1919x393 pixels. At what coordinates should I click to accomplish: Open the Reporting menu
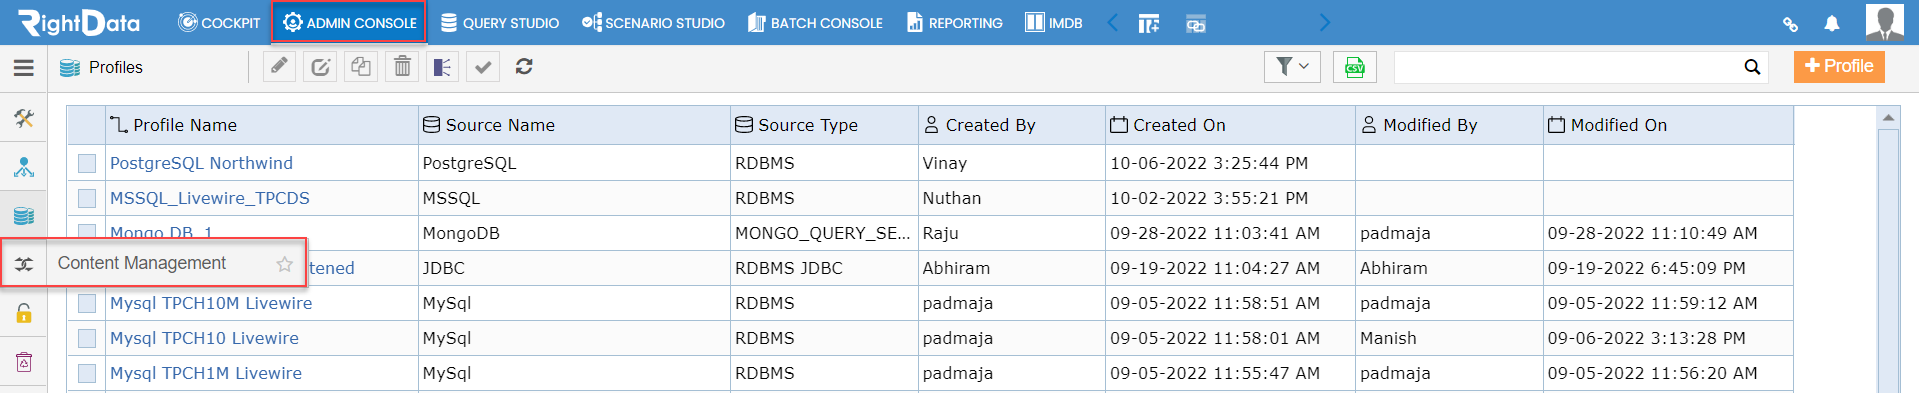tap(955, 22)
